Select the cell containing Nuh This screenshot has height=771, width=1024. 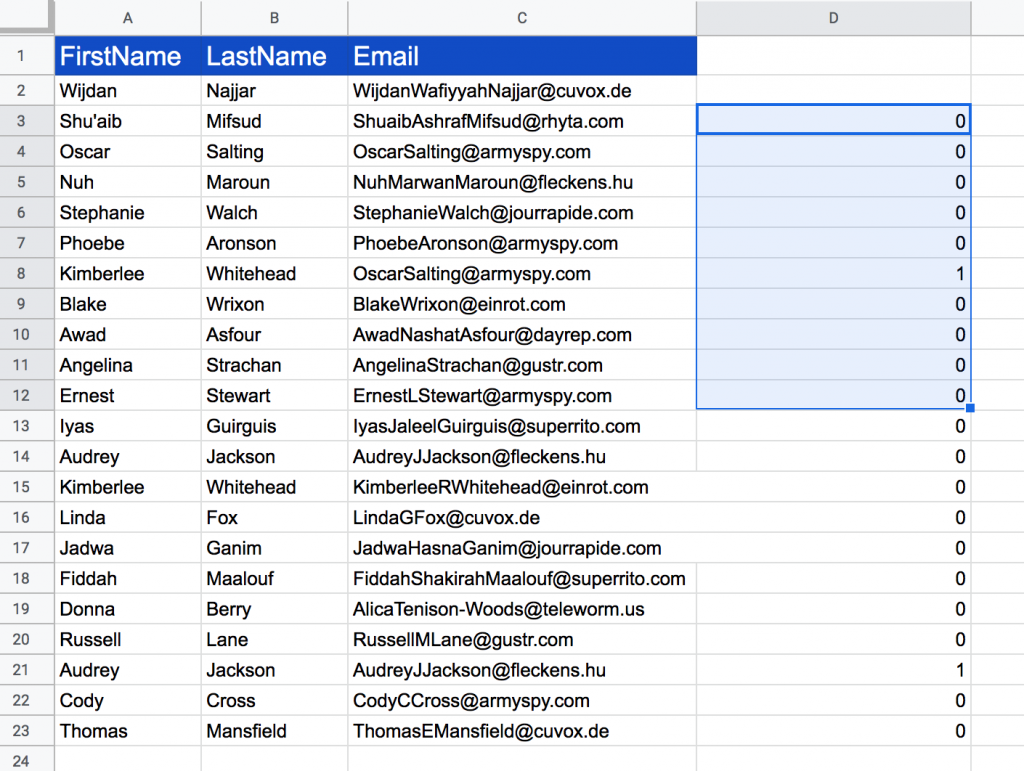coord(128,182)
